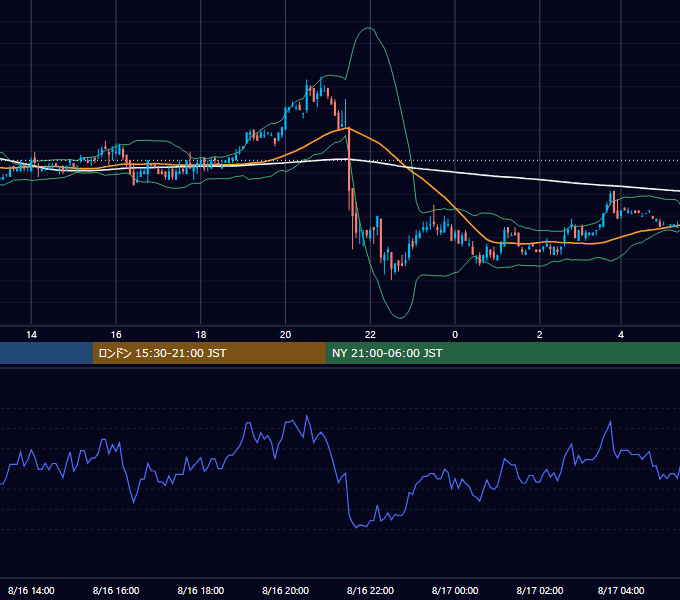Click the 16 hour label on price chart axis
Viewport: 680px width, 600px height.
[116, 335]
